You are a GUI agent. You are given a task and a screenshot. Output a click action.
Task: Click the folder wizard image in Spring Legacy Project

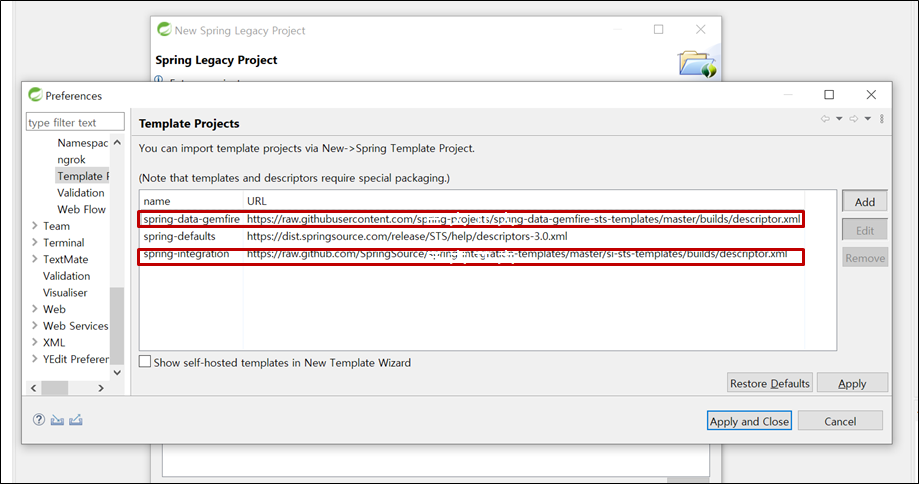(x=697, y=63)
